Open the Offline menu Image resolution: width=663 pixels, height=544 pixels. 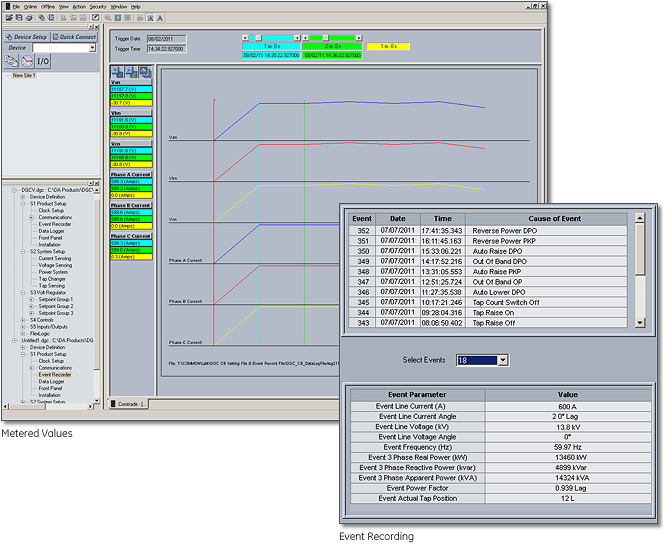(47, 6)
